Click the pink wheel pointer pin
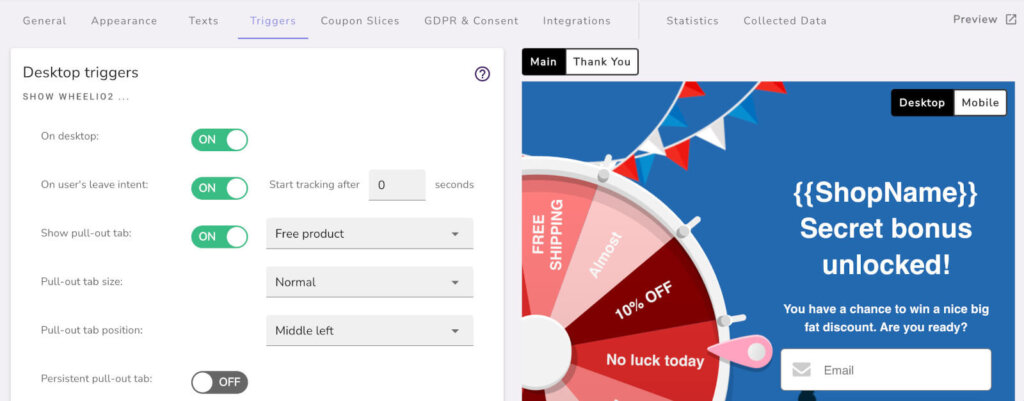The width and height of the screenshot is (1024, 401). pos(741,352)
